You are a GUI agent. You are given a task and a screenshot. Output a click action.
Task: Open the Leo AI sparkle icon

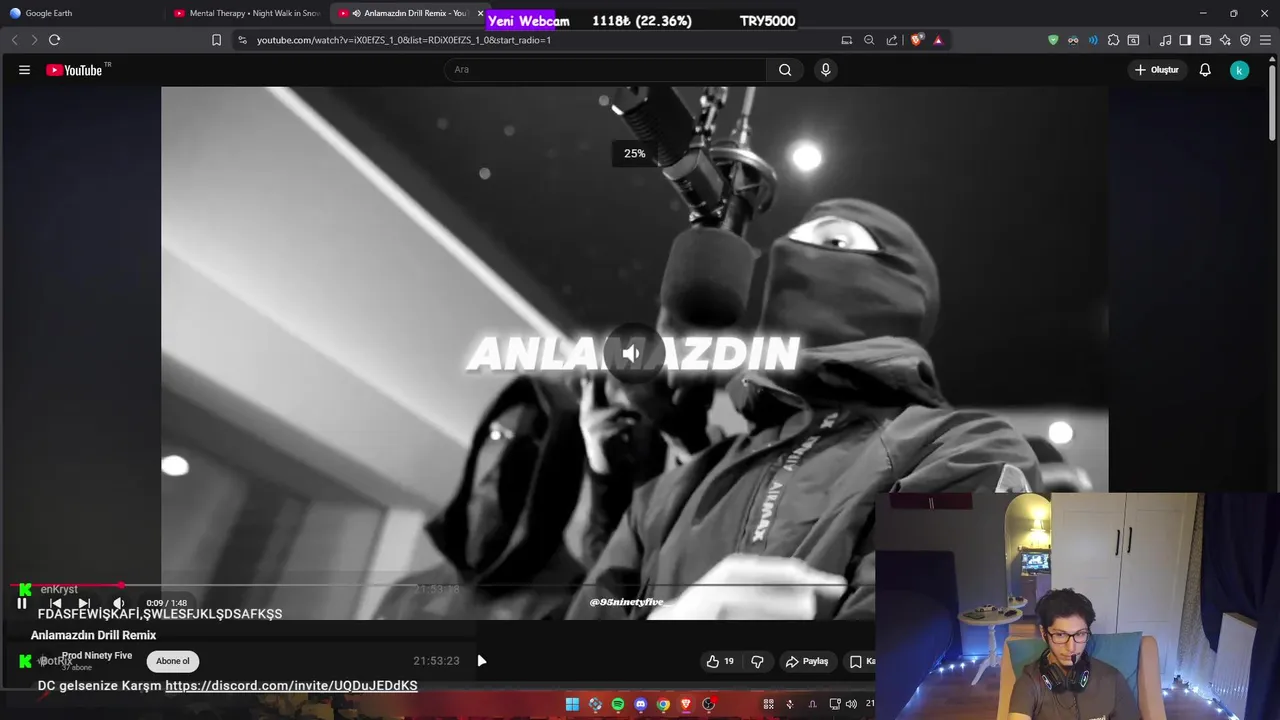coord(1225,40)
